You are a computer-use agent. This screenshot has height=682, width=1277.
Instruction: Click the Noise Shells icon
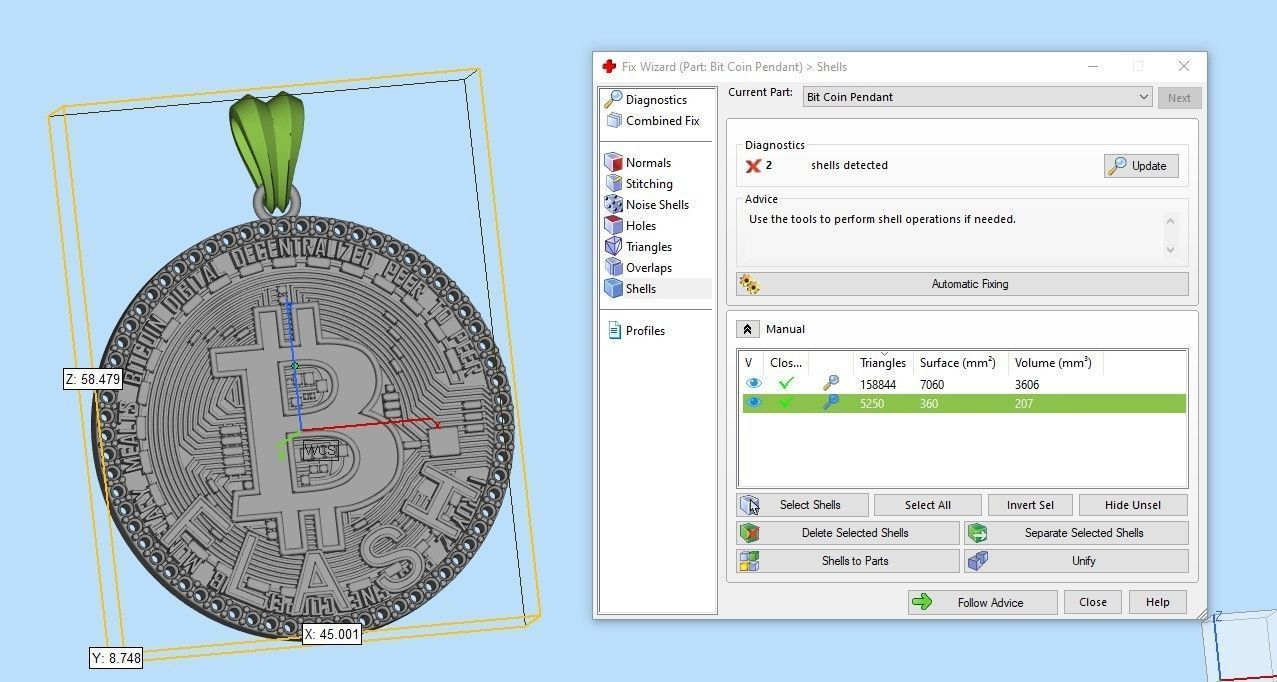point(613,205)
